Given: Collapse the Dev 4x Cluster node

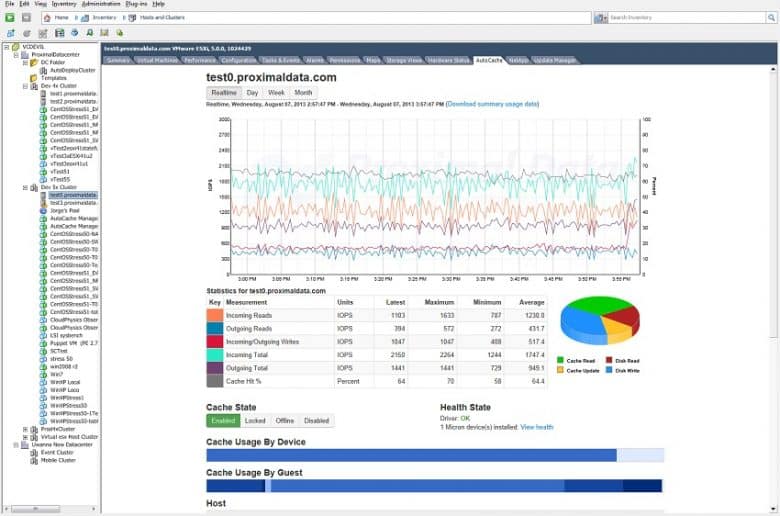Looking at the screenshot, I should click(x=25, y=86).
